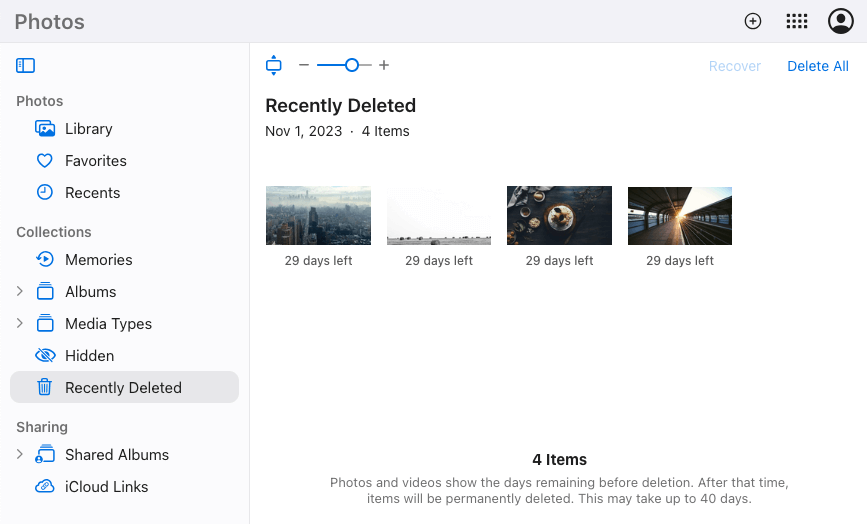
Task: Click the Recently Deleted trash icon
Action: [45, 387]
